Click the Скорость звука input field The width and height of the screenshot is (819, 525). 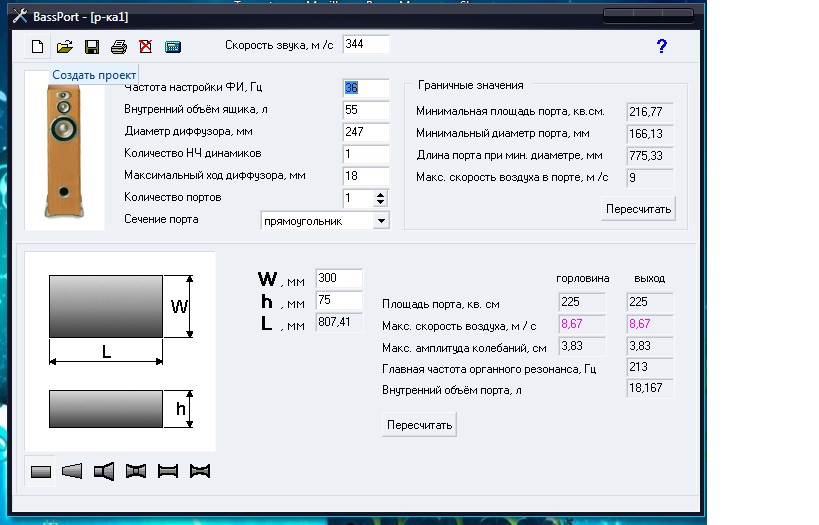(x=365, y=45)
